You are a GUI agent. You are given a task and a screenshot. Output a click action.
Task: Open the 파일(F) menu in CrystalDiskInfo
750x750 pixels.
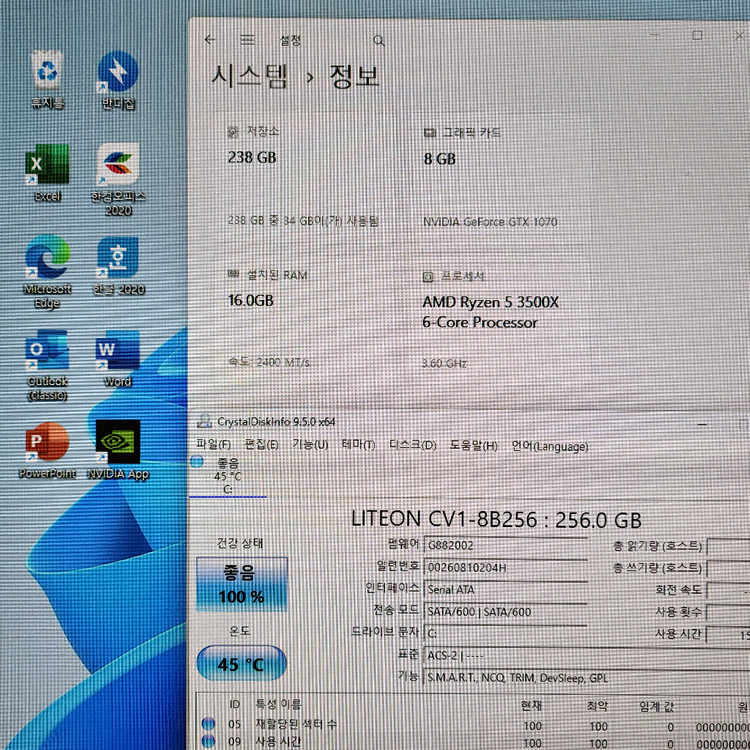(x=213, y=444)
